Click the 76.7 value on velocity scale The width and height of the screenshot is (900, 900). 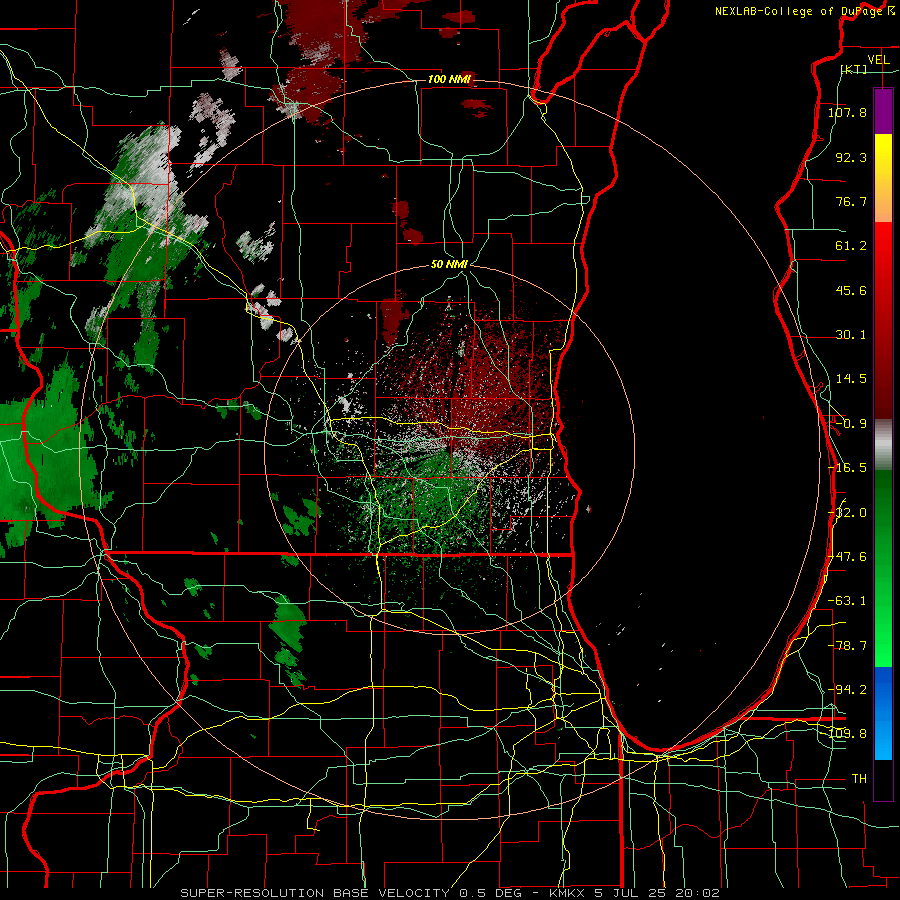point(851,201)
